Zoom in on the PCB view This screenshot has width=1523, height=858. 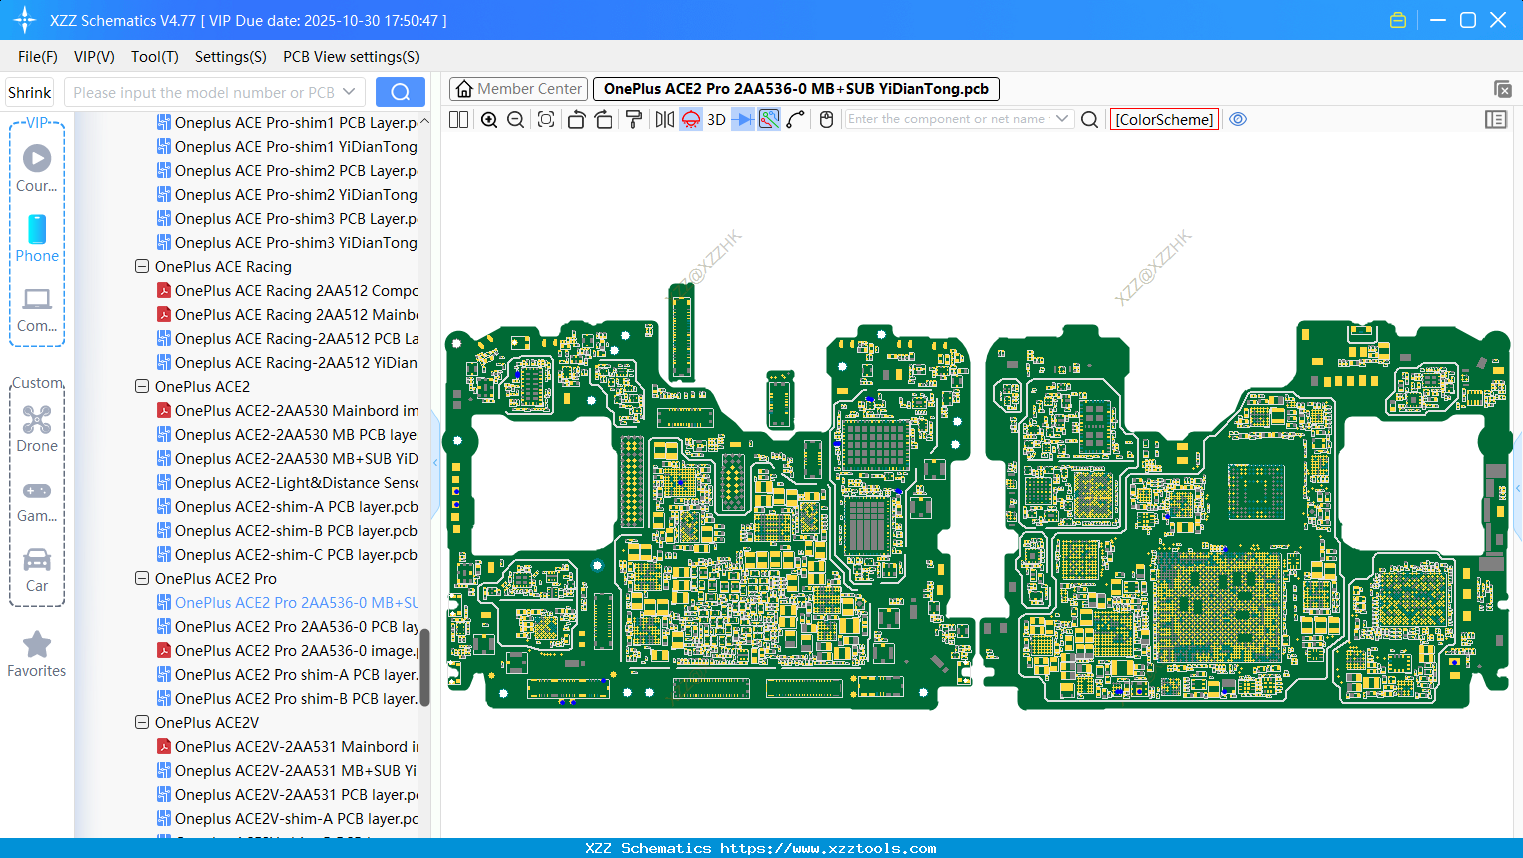489,120
